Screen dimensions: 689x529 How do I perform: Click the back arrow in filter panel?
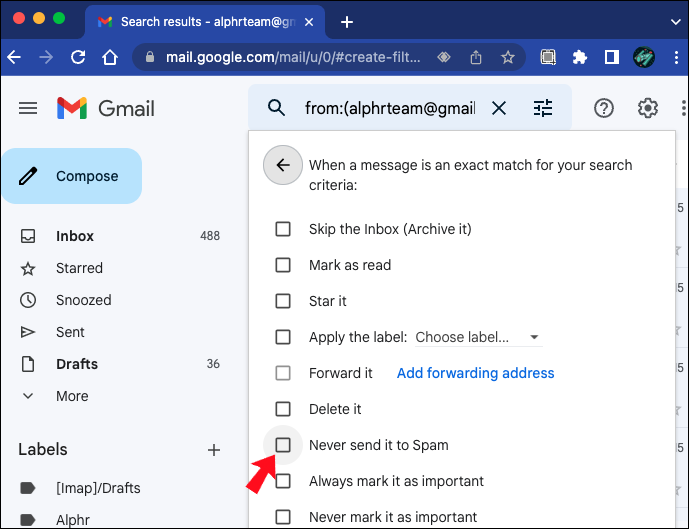pyautogui.click(x=283, y=165)
